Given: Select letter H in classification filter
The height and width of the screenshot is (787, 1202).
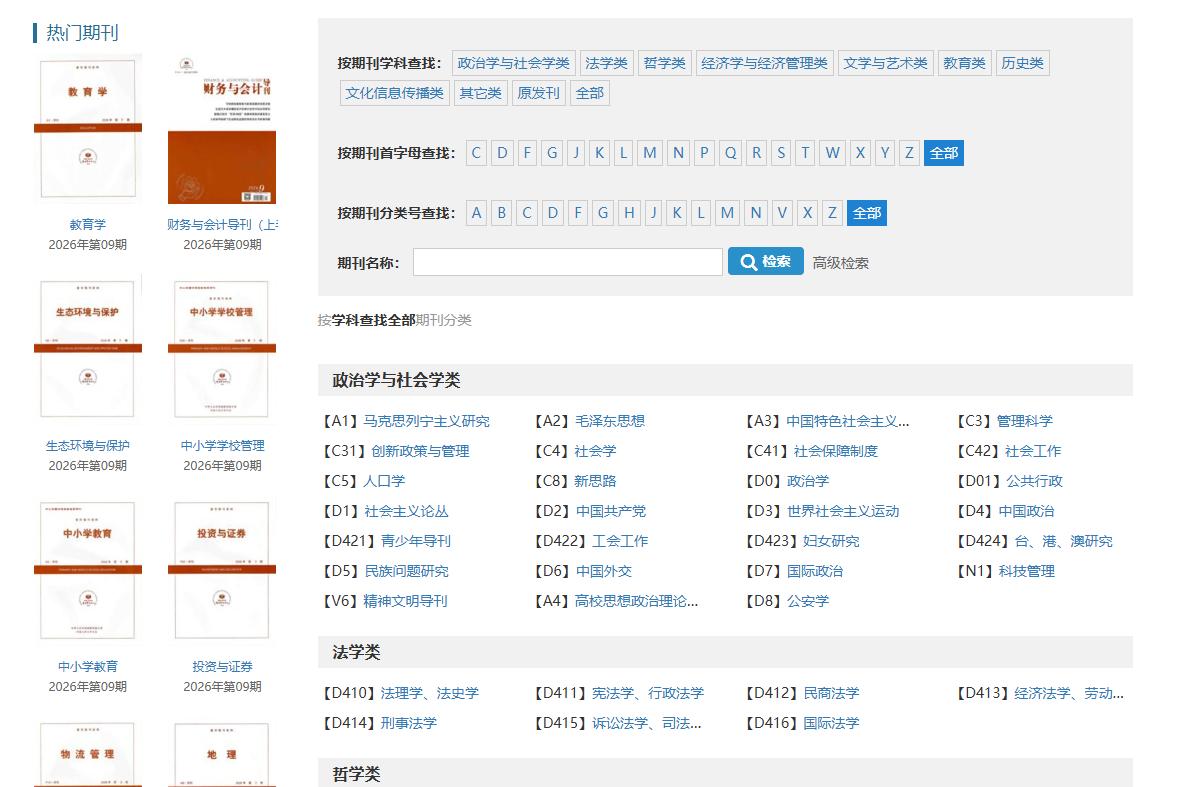Looking at the screenshot, I should 629,213.
